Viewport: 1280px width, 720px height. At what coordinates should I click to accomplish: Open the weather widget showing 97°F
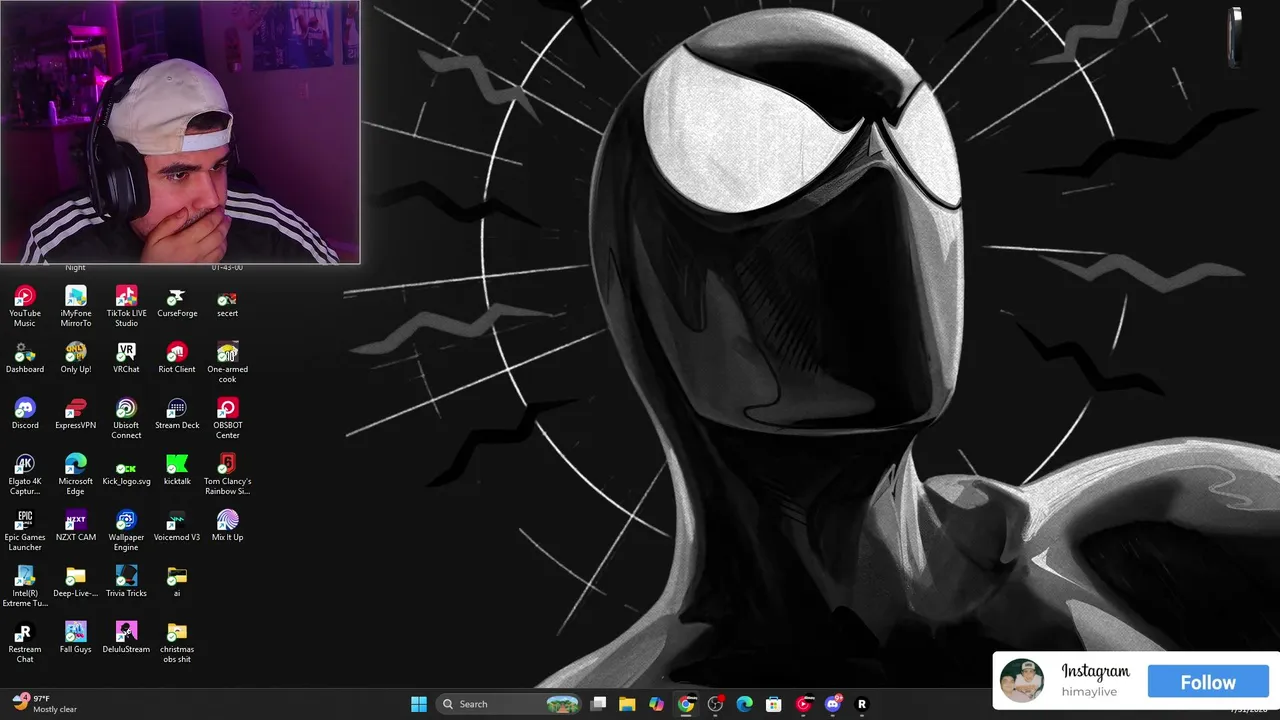pyautogui.click(x=44, y=704)
